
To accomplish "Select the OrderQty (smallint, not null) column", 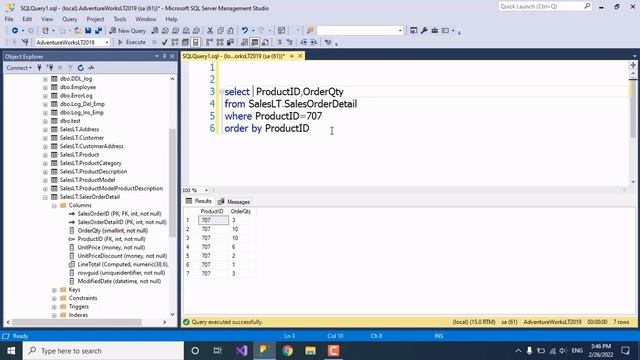I will pyautogui.click(x=113, y=231).
